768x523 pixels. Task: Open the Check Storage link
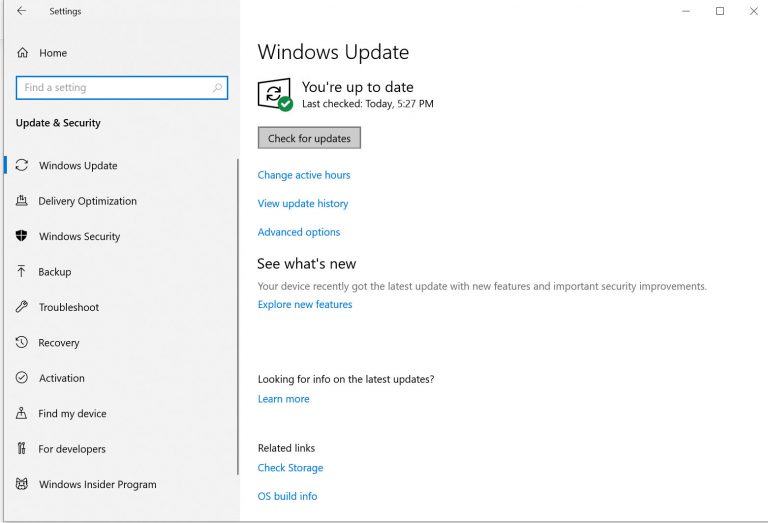coord(290,468)
